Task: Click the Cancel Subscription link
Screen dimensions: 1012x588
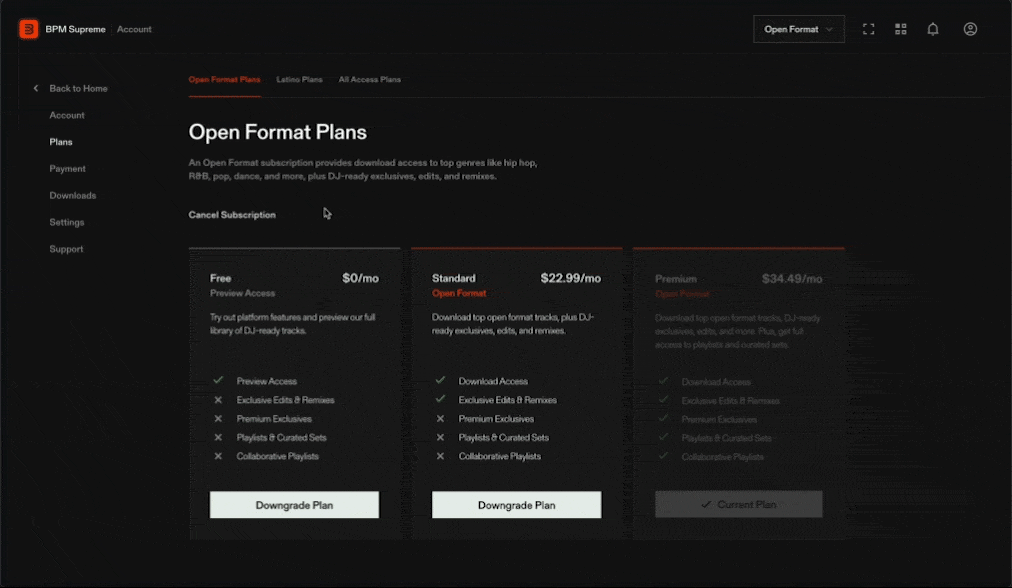Action: (232, 215)
